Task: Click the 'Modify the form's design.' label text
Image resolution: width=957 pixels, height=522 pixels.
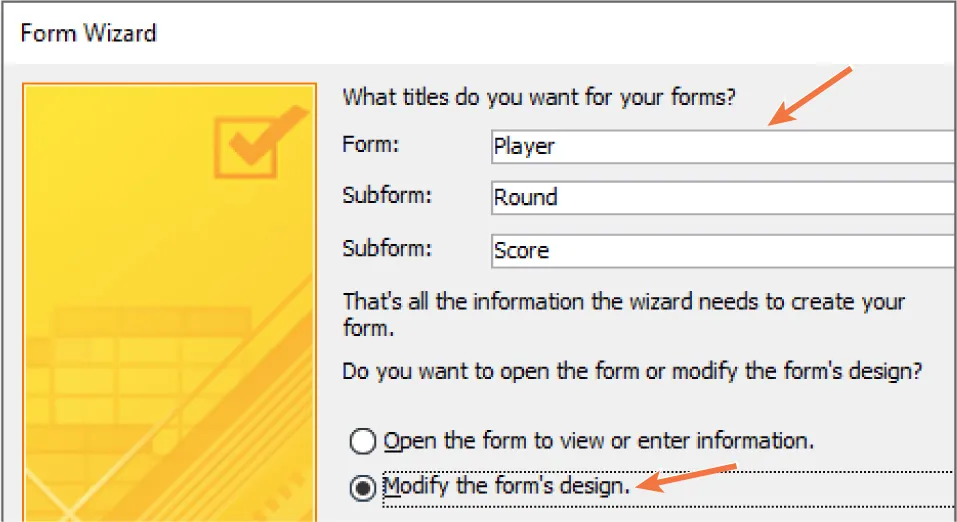Action: [508, 487]
